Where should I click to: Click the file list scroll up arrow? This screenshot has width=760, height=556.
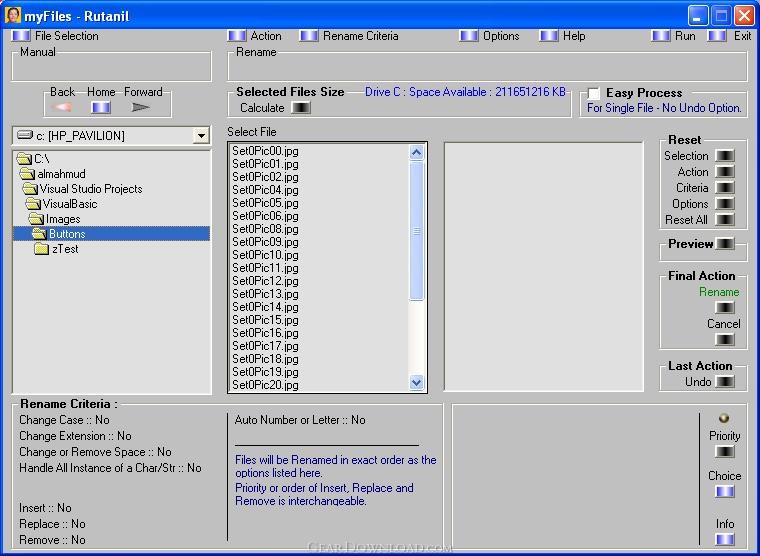click(x=416, y=153)
